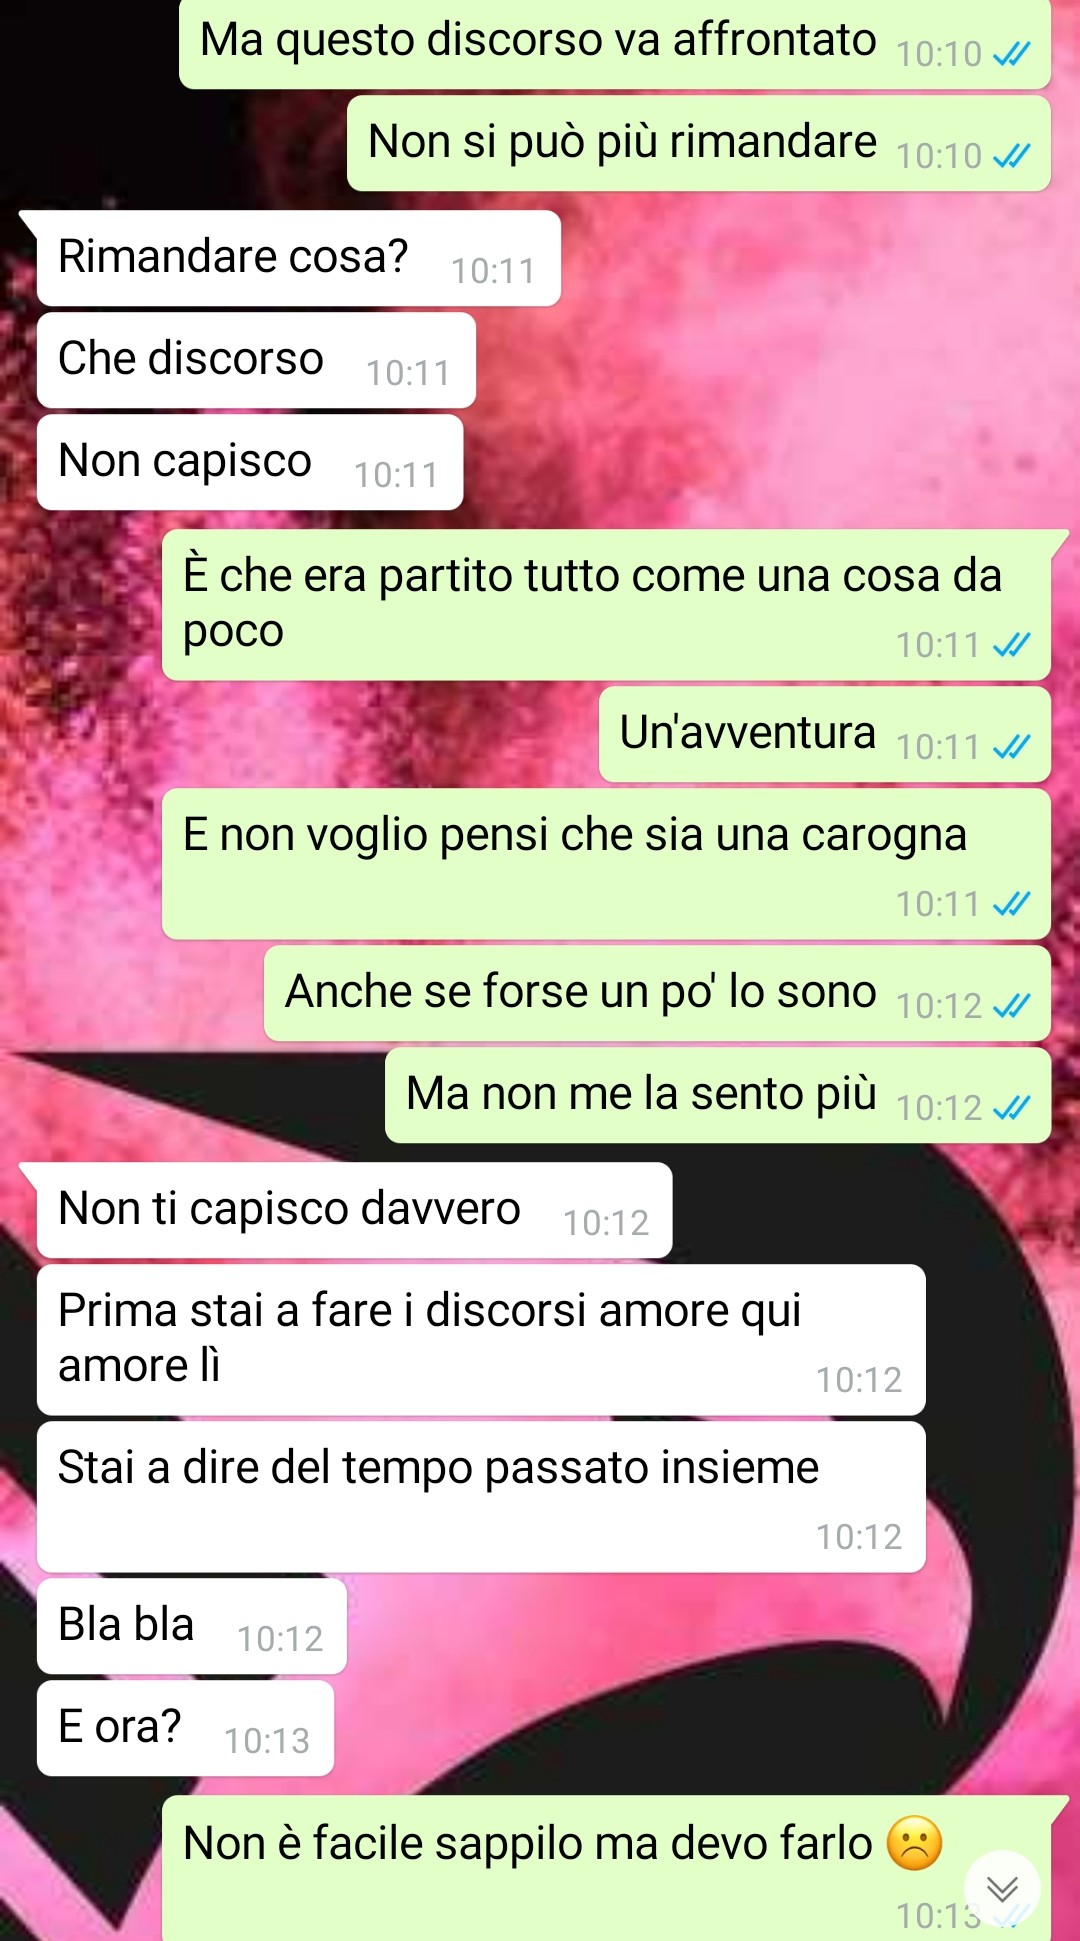Select the "È che era partito tutto" message
This screenshot has width=1080, height=1941.
[x=606, y=605]
